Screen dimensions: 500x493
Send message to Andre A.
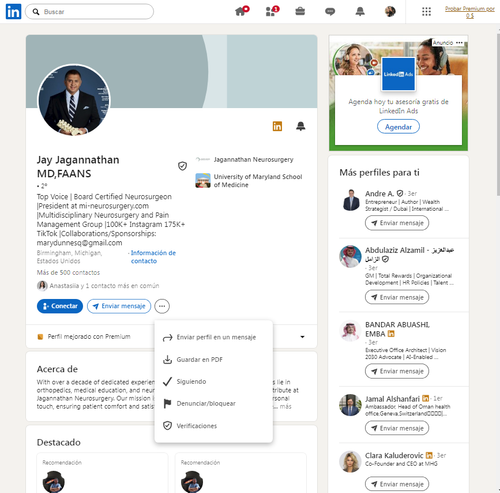[397, 223]
